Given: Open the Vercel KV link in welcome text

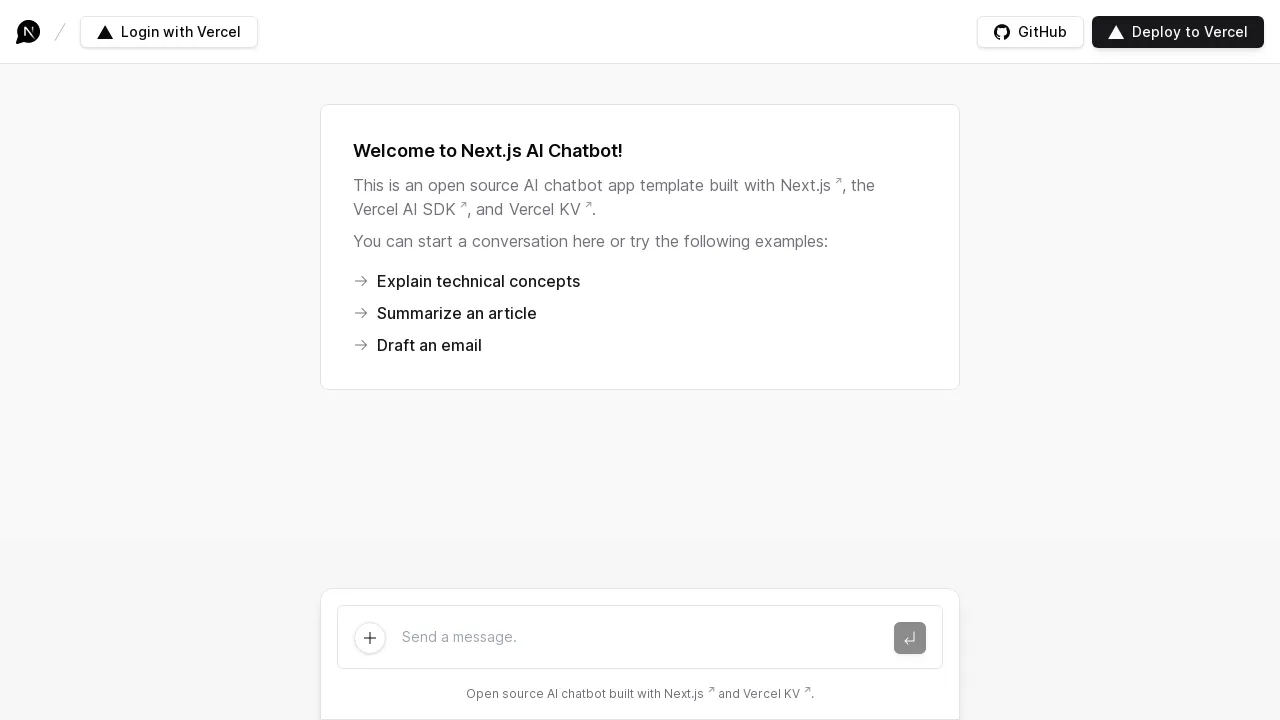Looking at the screenshot, I should tap(544, 209).
